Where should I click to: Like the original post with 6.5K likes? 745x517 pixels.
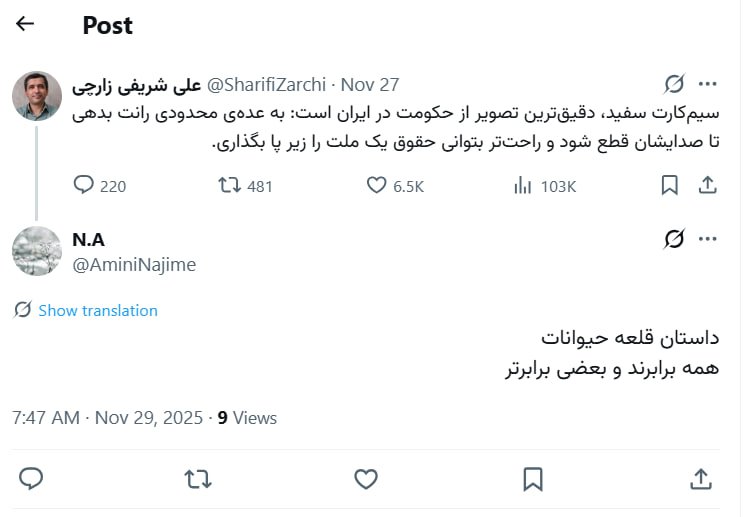point(377,185)
